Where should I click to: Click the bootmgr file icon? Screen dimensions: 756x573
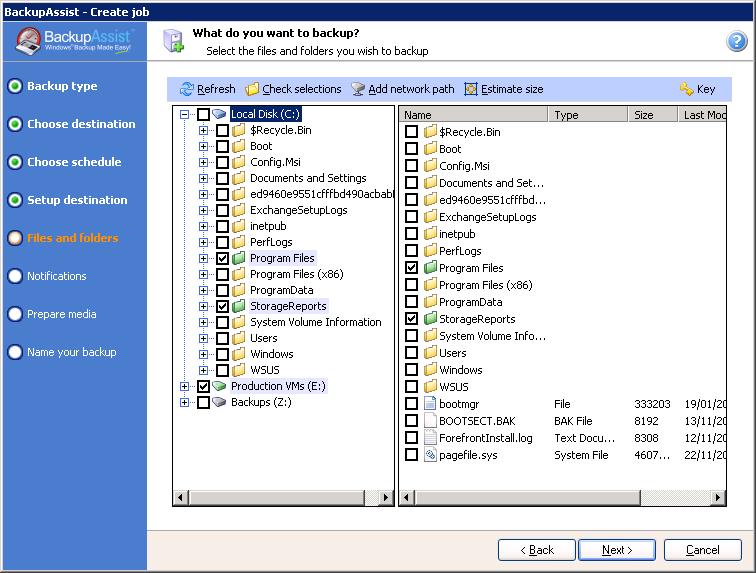pyautogui.click(x=430, y=404)
